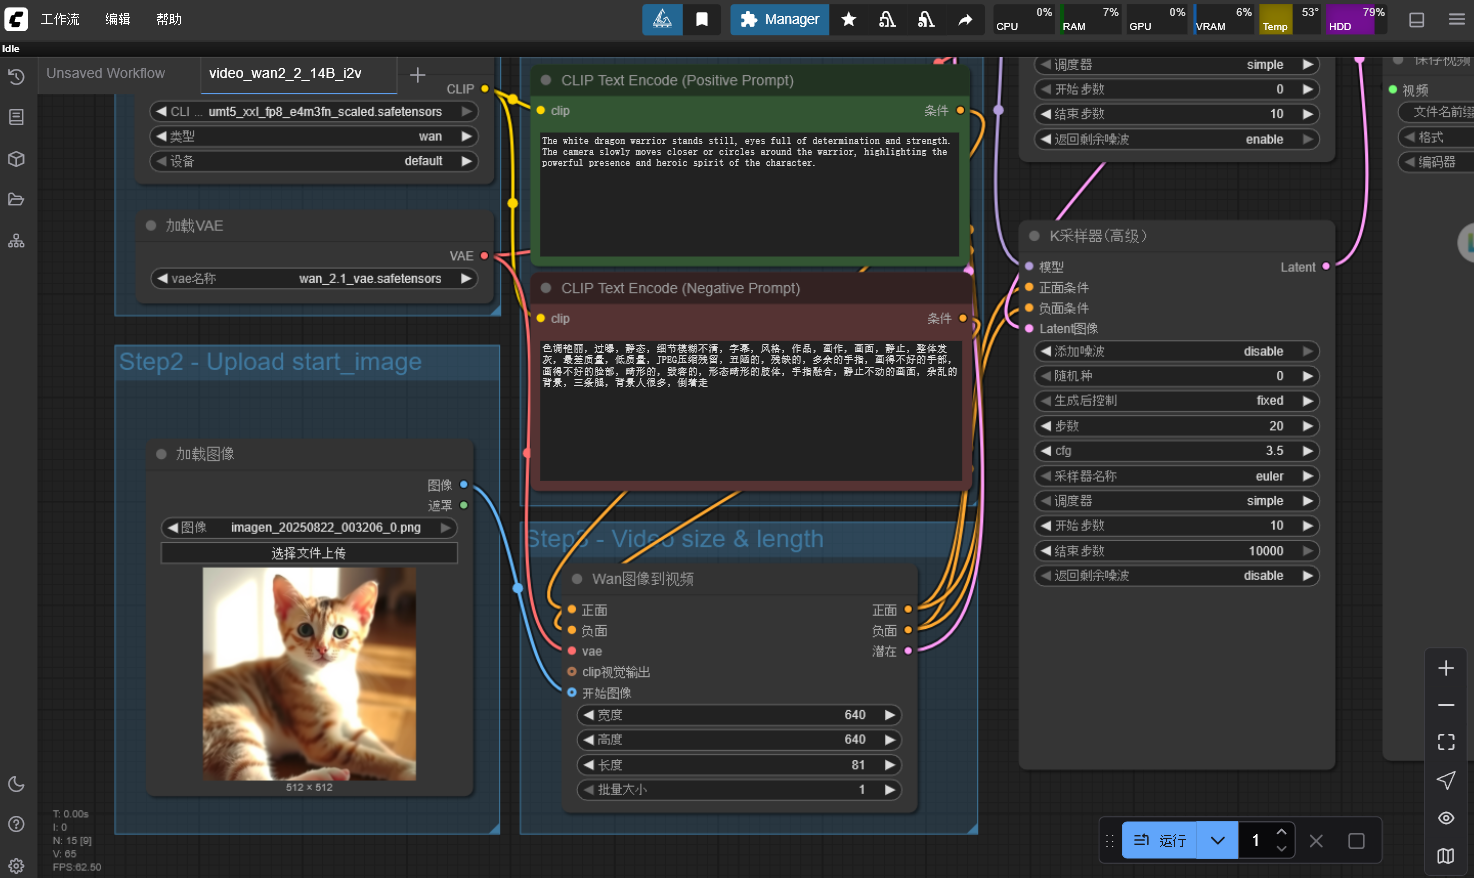Open settings gear icon at bottom left
This screenshot has width=1474, height=878.
click(x=16, y=866)
